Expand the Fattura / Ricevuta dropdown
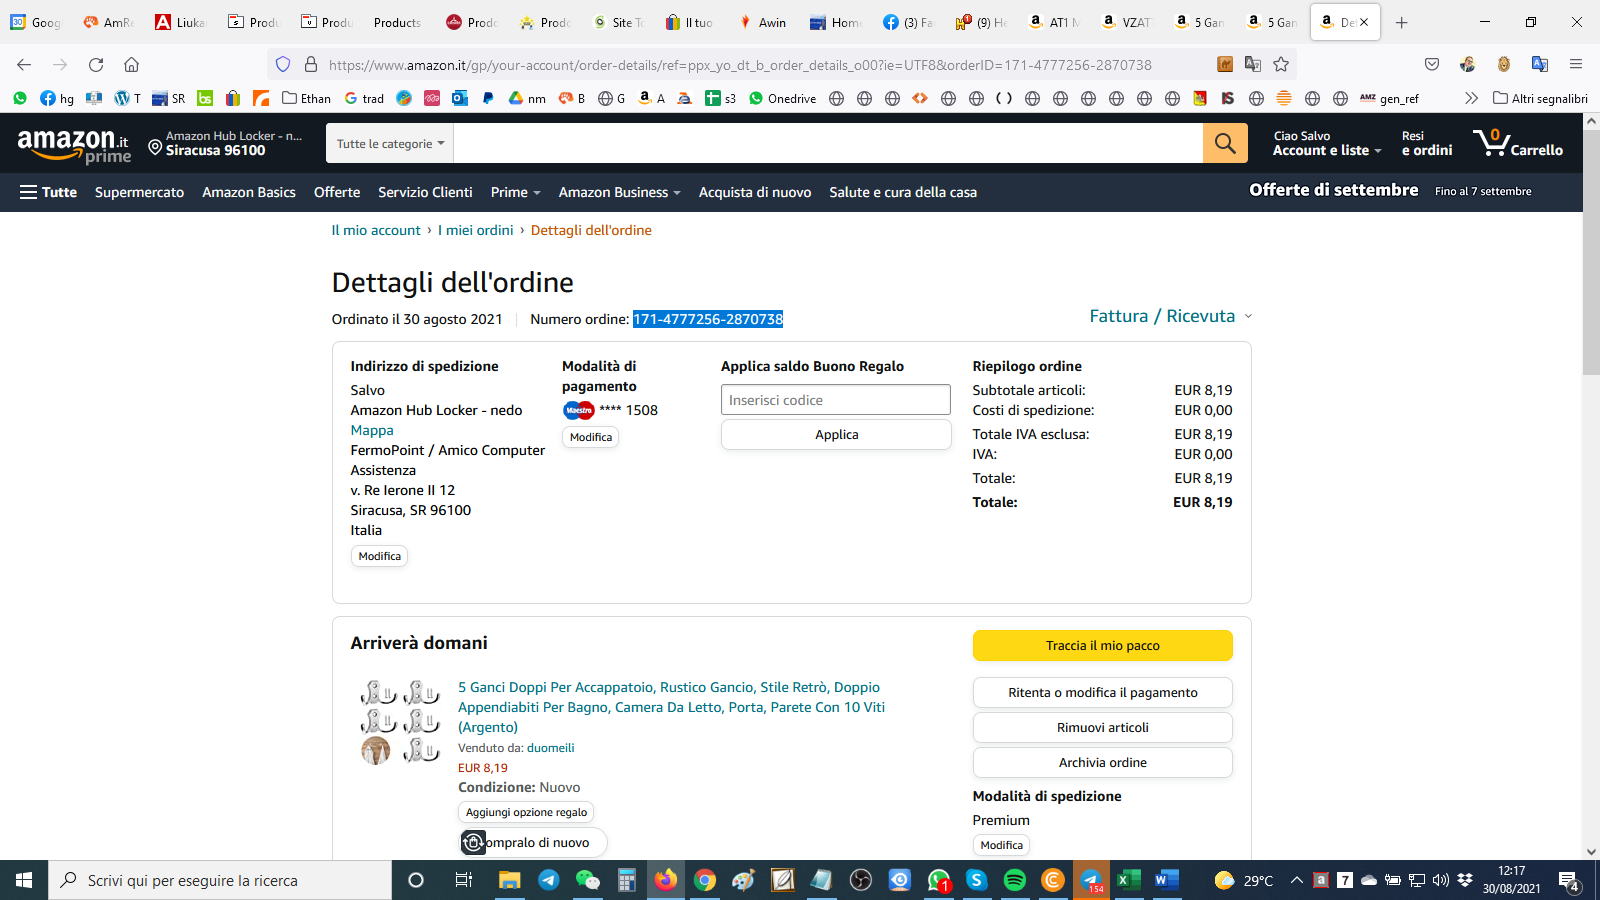 [1170, 316]
